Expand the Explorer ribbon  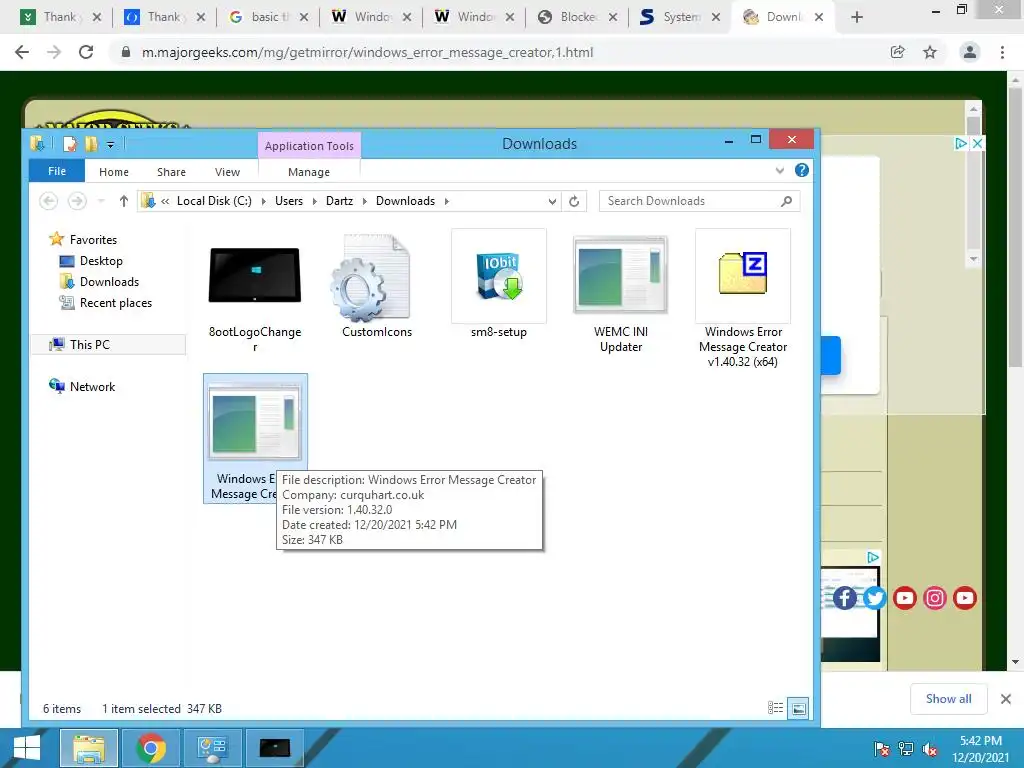point(779,170)
